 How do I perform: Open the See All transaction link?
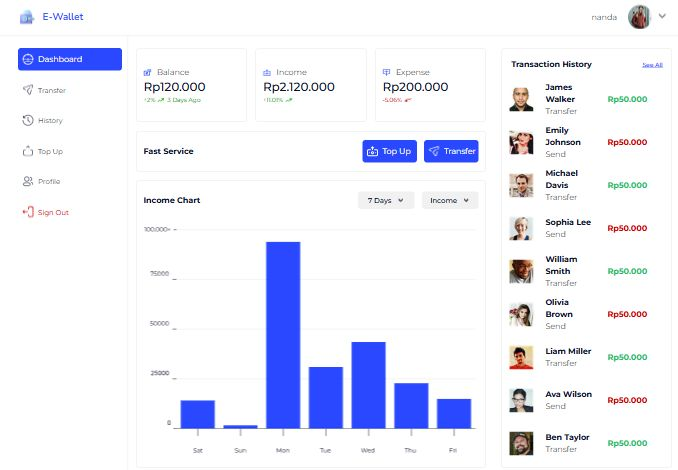[652, 65]
